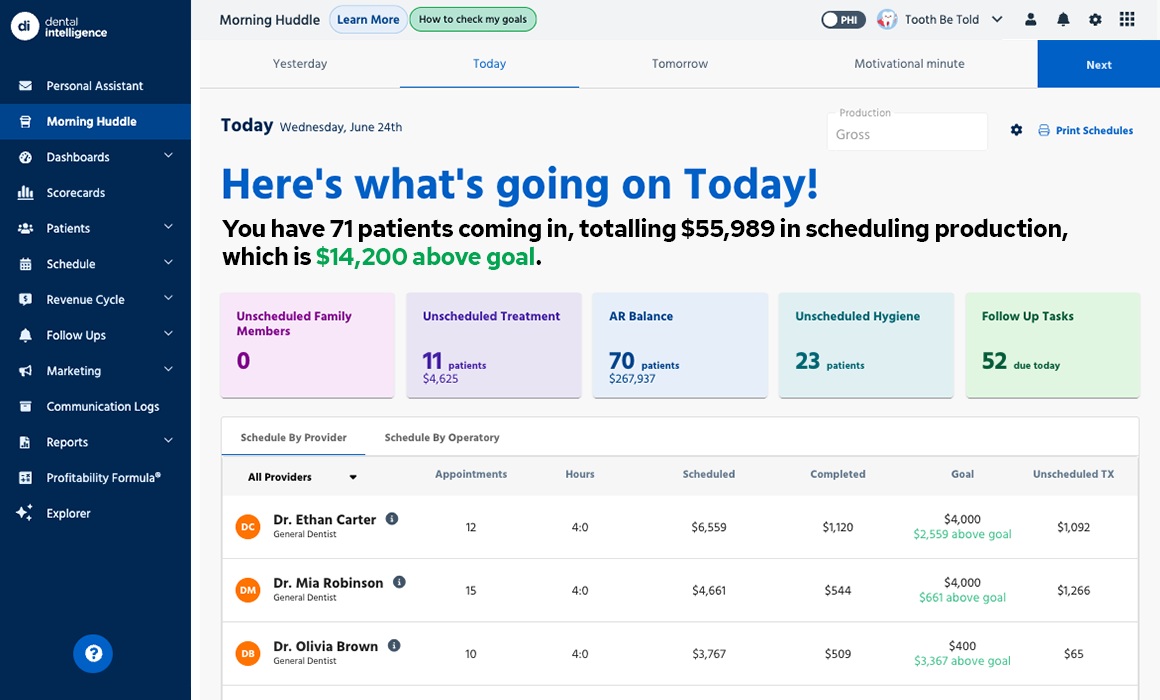Expand the Dashboards submenu chevron
This screenshot has width=1160, height=700.
pyautogui.click(x=168, y=155)
